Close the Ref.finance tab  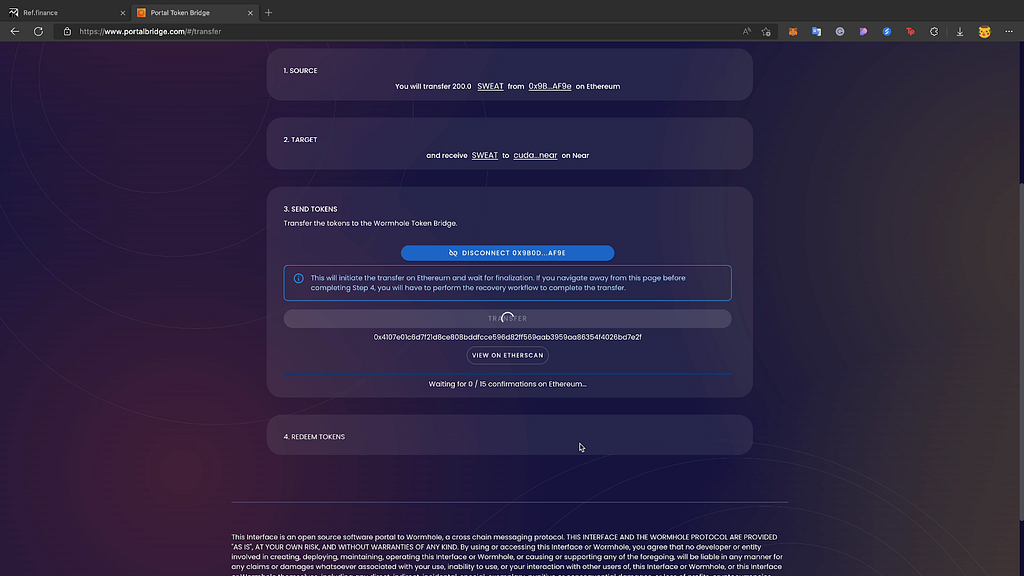pyautogui.click(x=122, y=12)
